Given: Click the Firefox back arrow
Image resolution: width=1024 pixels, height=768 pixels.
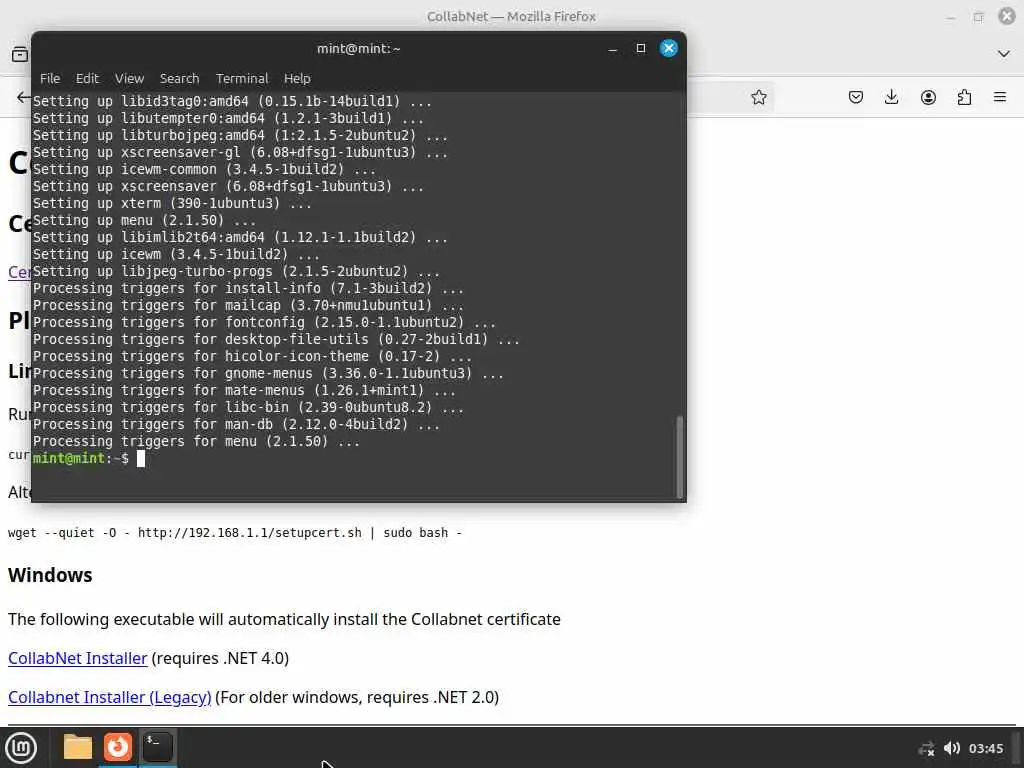Looking at the screenshot, I should pyautogui.click(x=23, y=97).
